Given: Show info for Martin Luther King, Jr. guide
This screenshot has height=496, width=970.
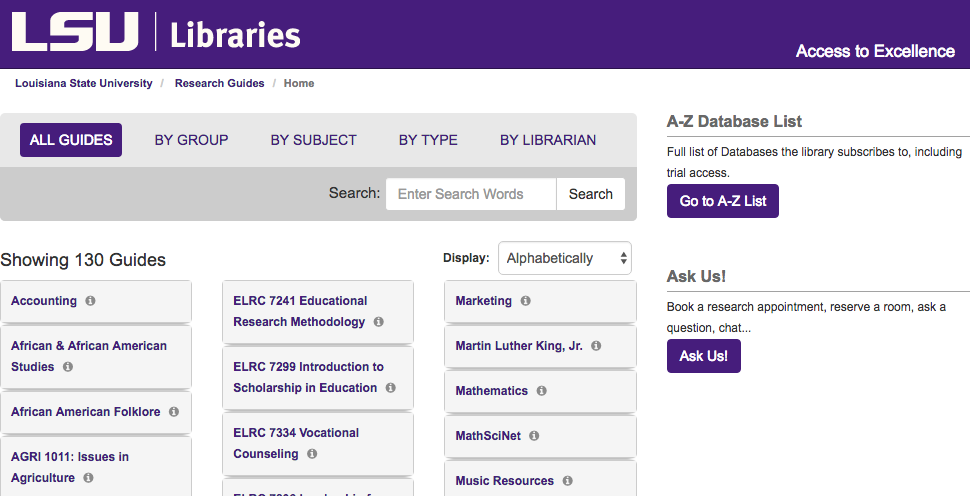Looking at the screenshot, I should tap(596, 346).
